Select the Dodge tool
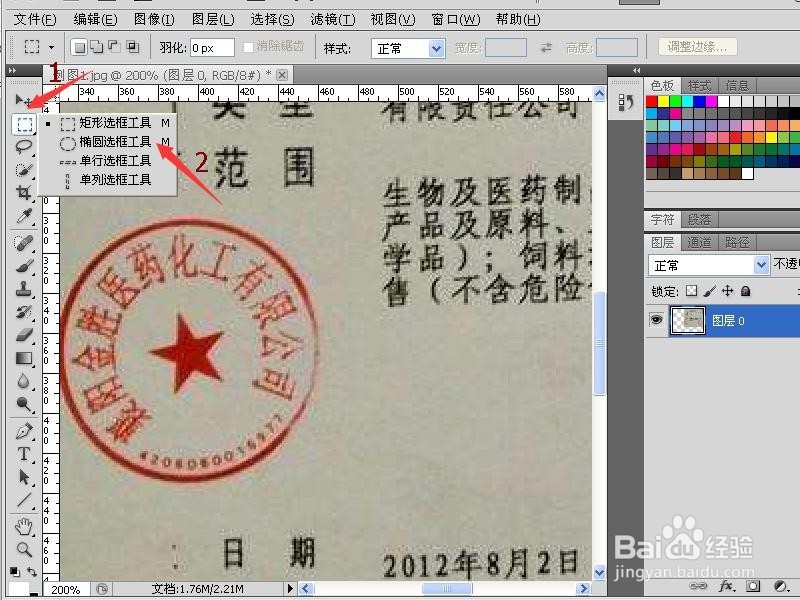 pyautogui.click(x=23, y=404)
